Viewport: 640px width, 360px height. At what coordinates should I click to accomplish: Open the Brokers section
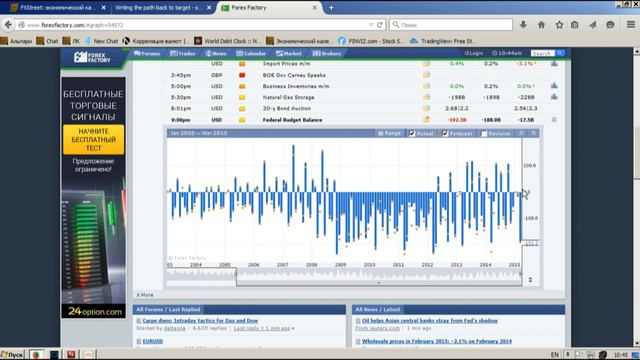[x=327, y=53]
